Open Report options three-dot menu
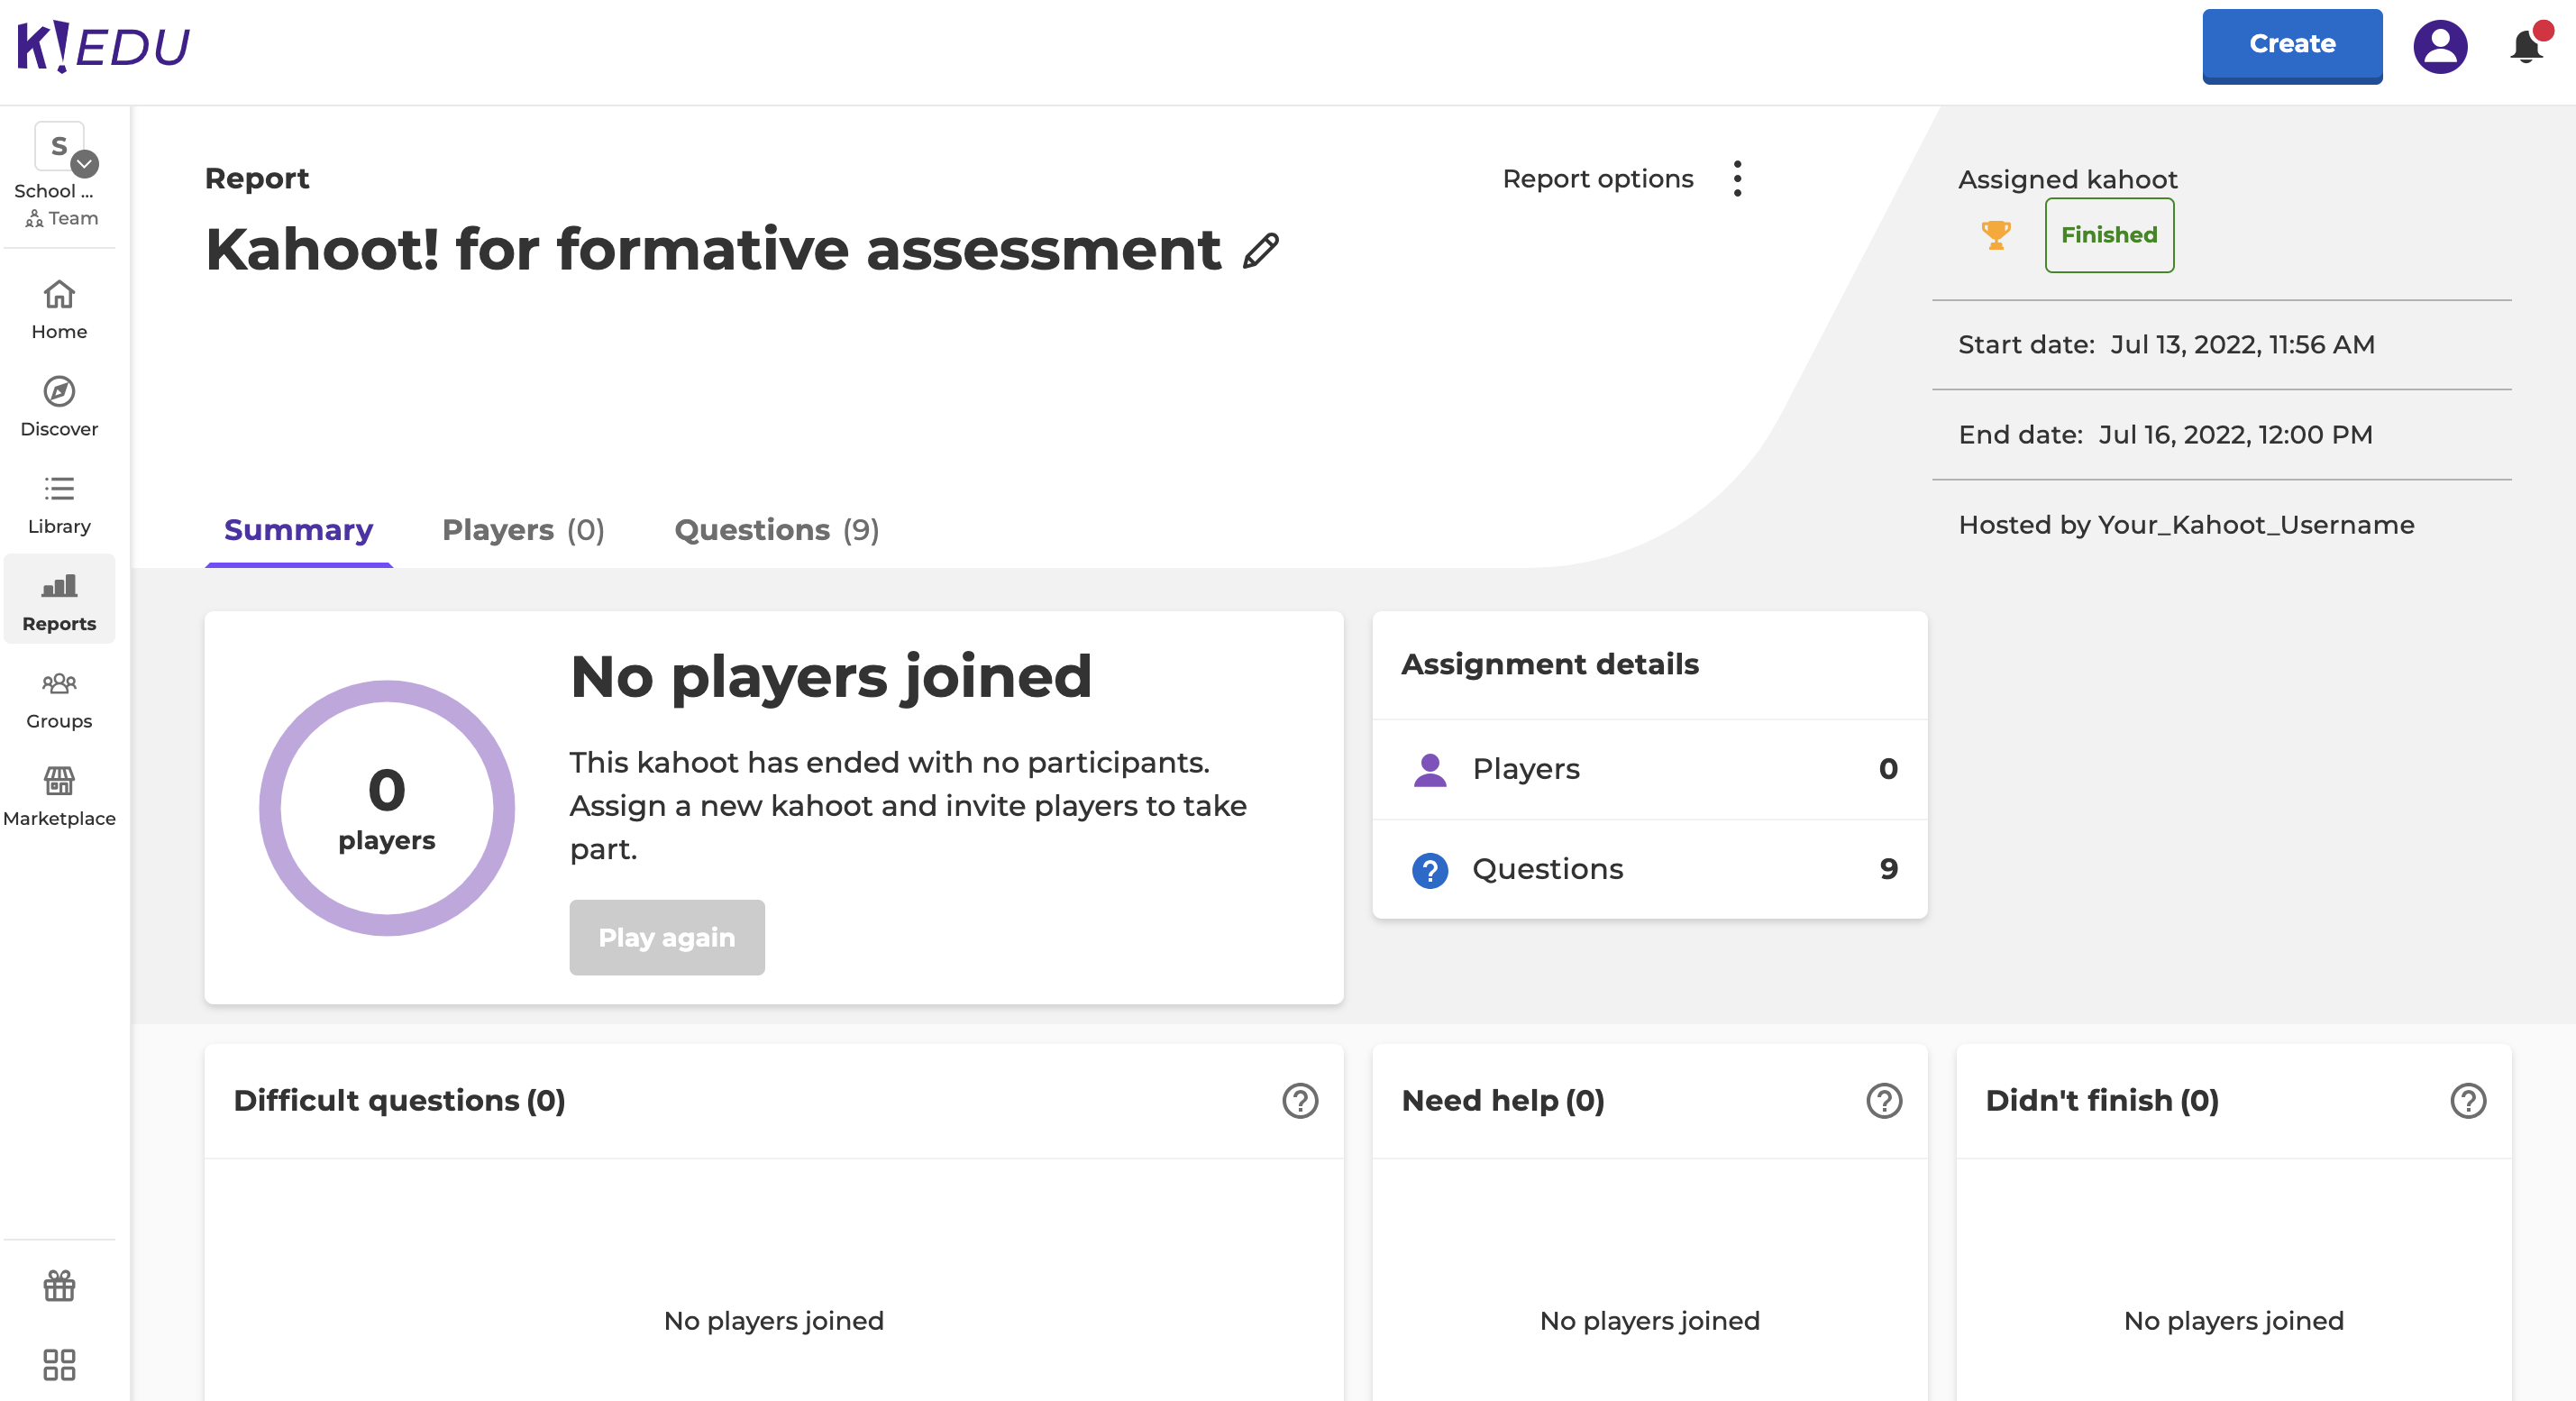Viewport: 2576px width, 1401px height. (1738, 179)
